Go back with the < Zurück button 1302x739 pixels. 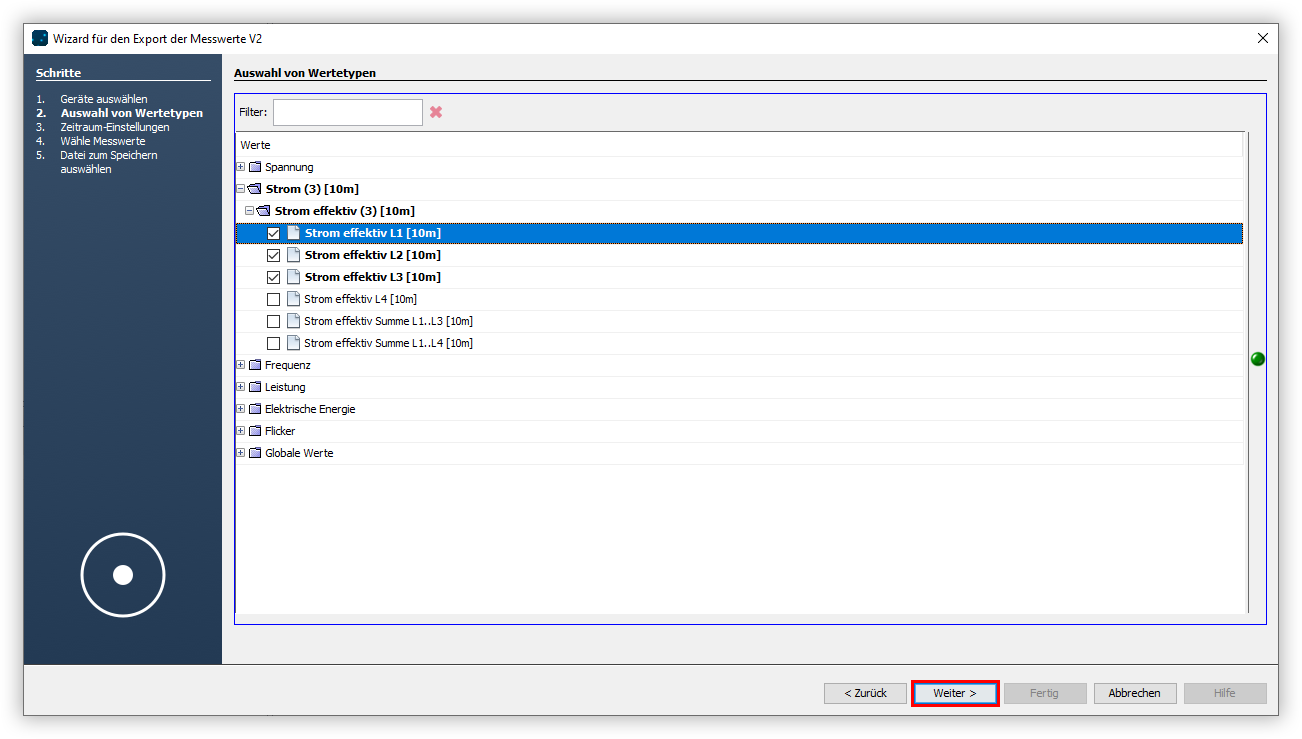865,693
